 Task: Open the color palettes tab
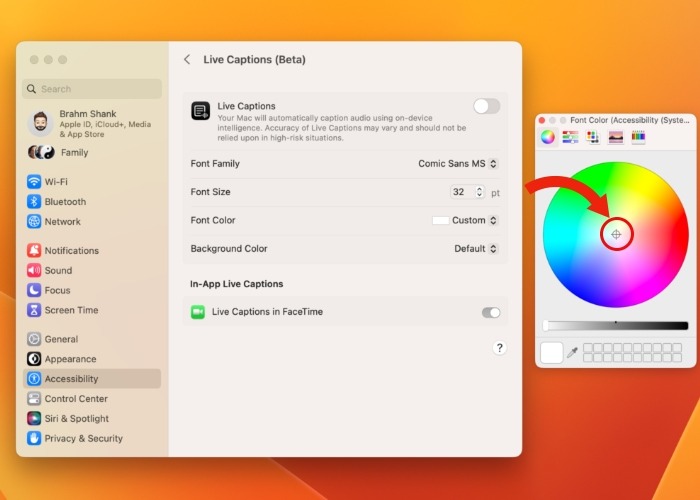point(593,137)
